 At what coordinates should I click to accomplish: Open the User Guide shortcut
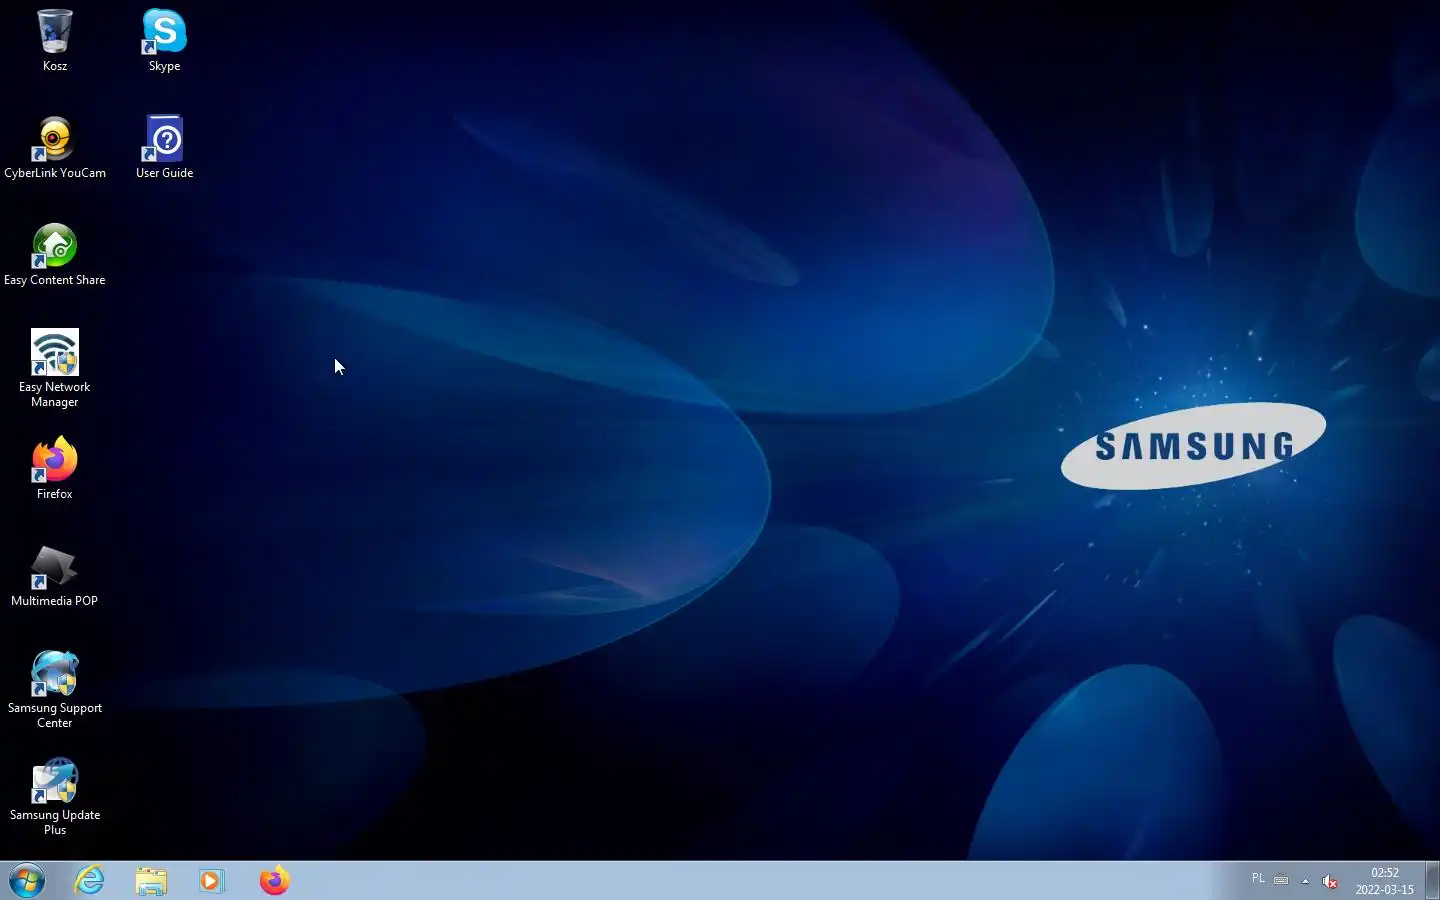164,148
